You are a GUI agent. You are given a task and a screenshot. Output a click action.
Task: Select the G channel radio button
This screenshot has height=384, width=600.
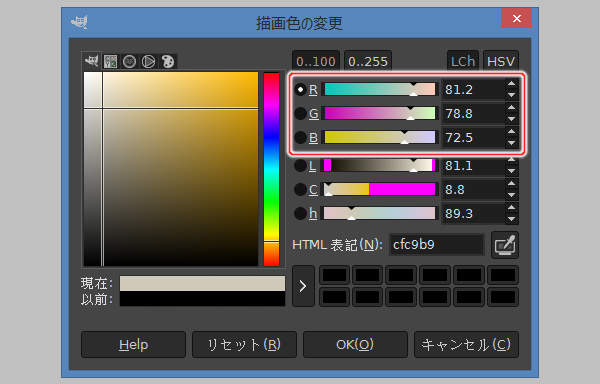[300, 113]
